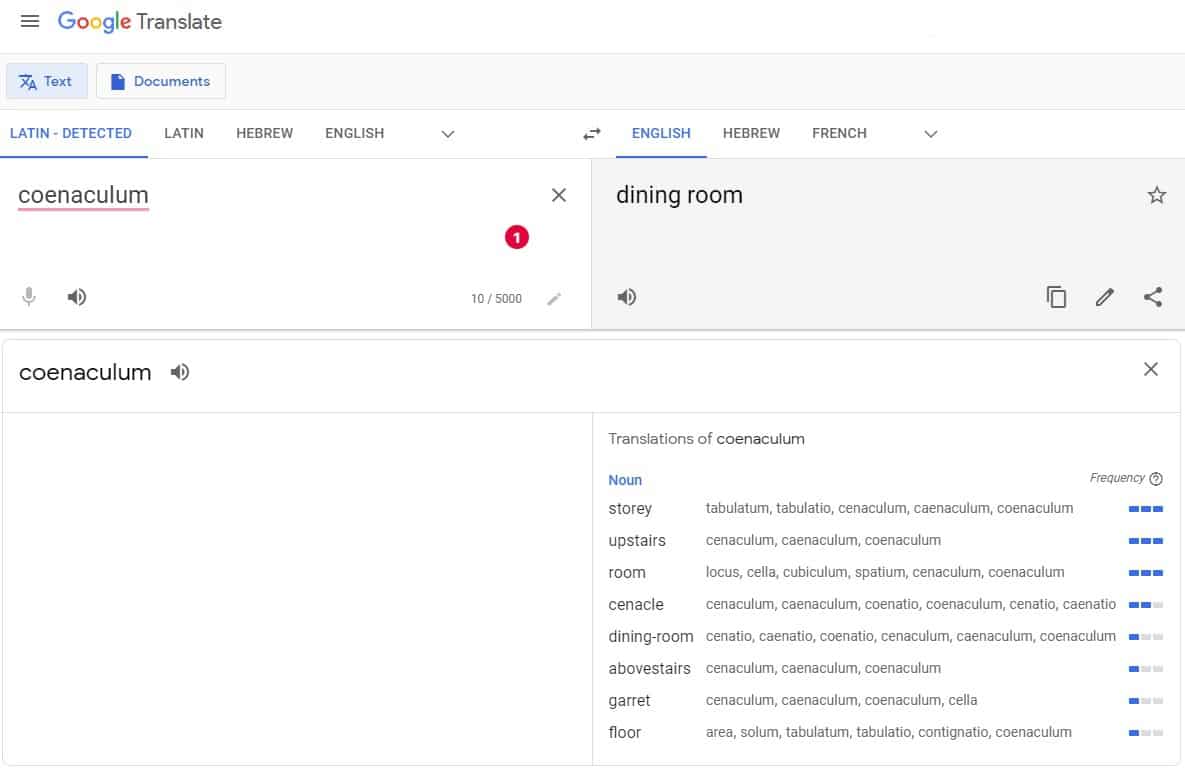The height and width of the screenshot is (783, 1185).
Task: Listen to the English translation audio
Action: pos(627,297)
